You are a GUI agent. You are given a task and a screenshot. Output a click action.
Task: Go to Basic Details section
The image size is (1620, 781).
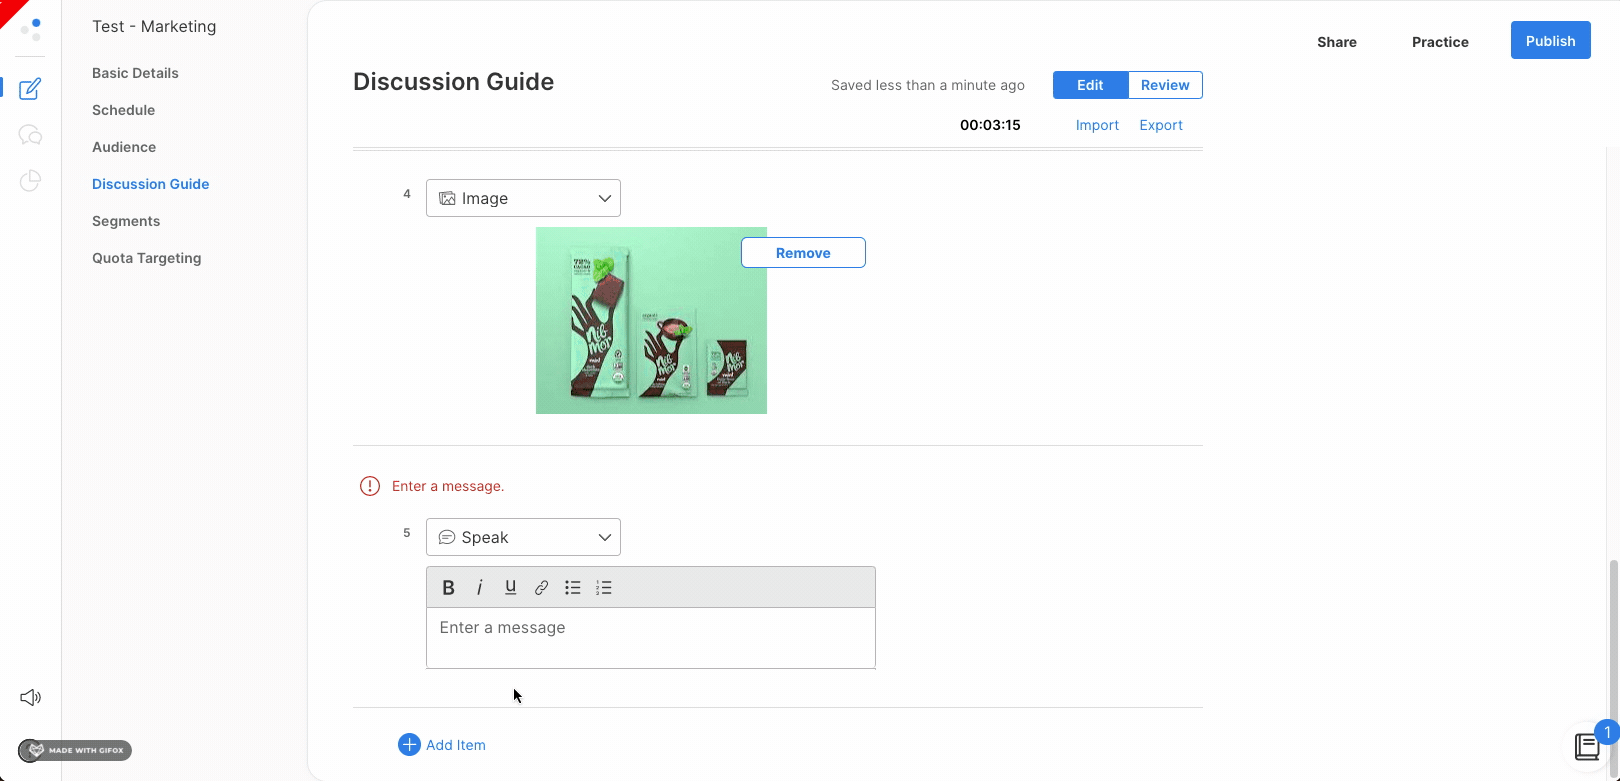[135, 73]
